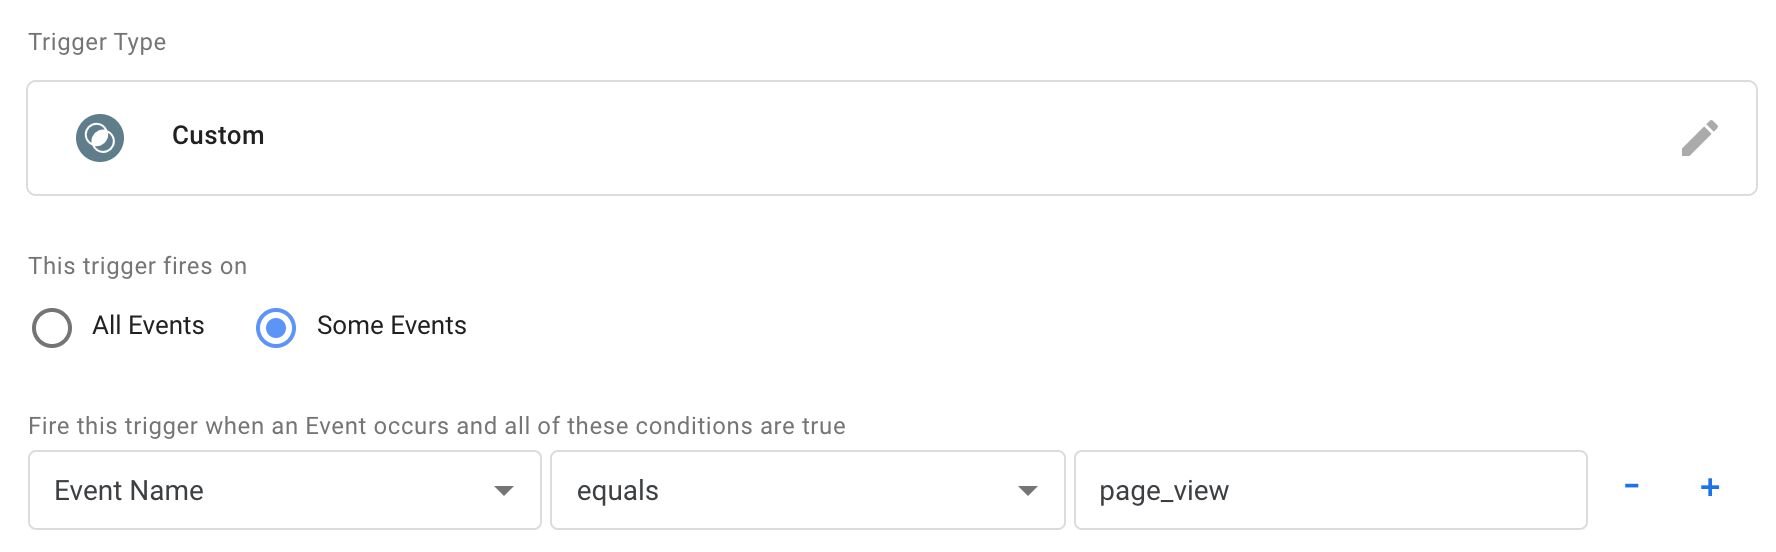Click the All Events label text
The height and width of the screenshot is (552, 1776).
coord(148,326)
